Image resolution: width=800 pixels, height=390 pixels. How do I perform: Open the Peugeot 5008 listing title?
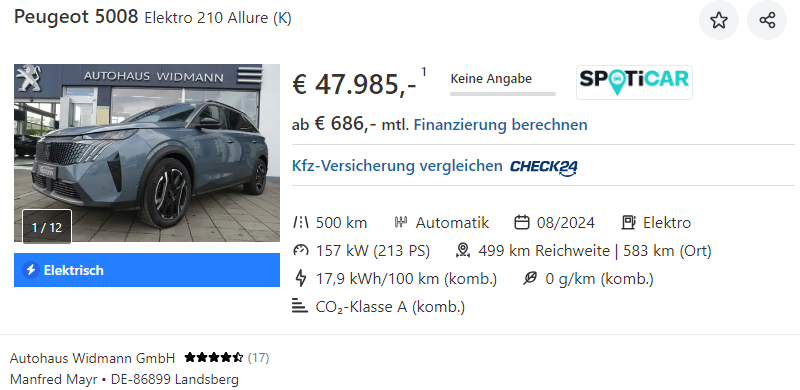coord(153,17)
